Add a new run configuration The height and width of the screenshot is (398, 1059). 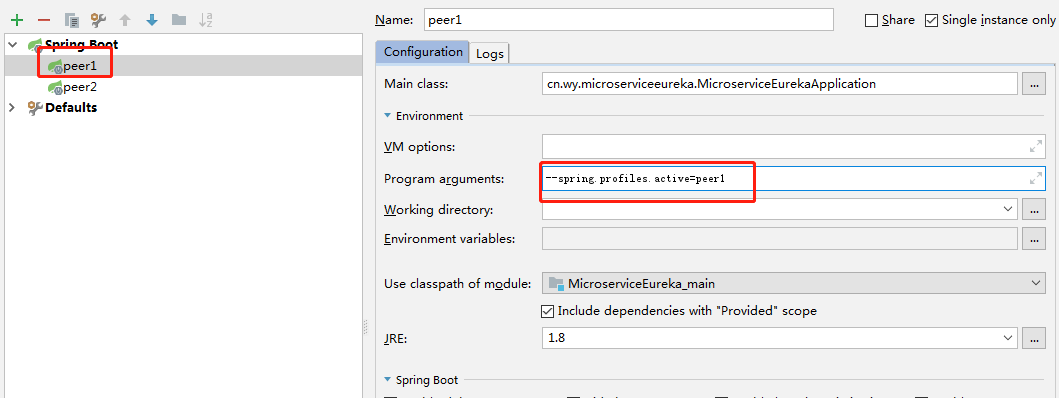17,20
